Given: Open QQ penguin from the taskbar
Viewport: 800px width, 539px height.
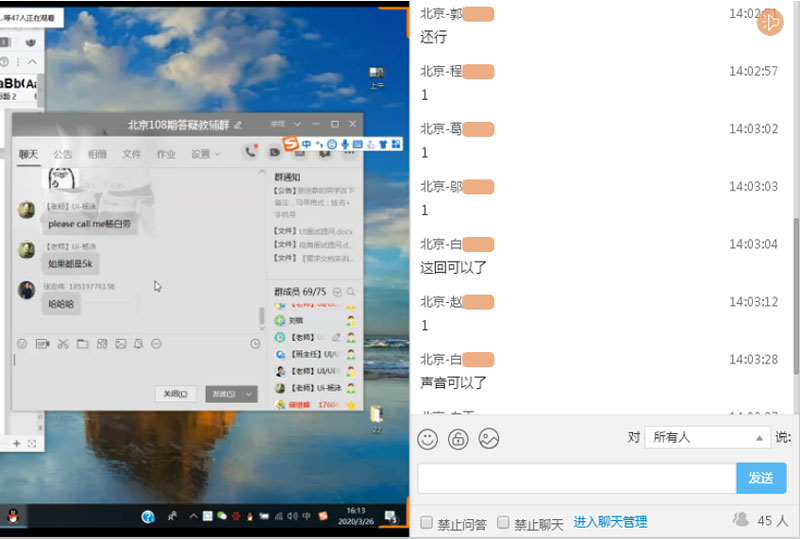Looking at the screenshot, I should (13, 517).
